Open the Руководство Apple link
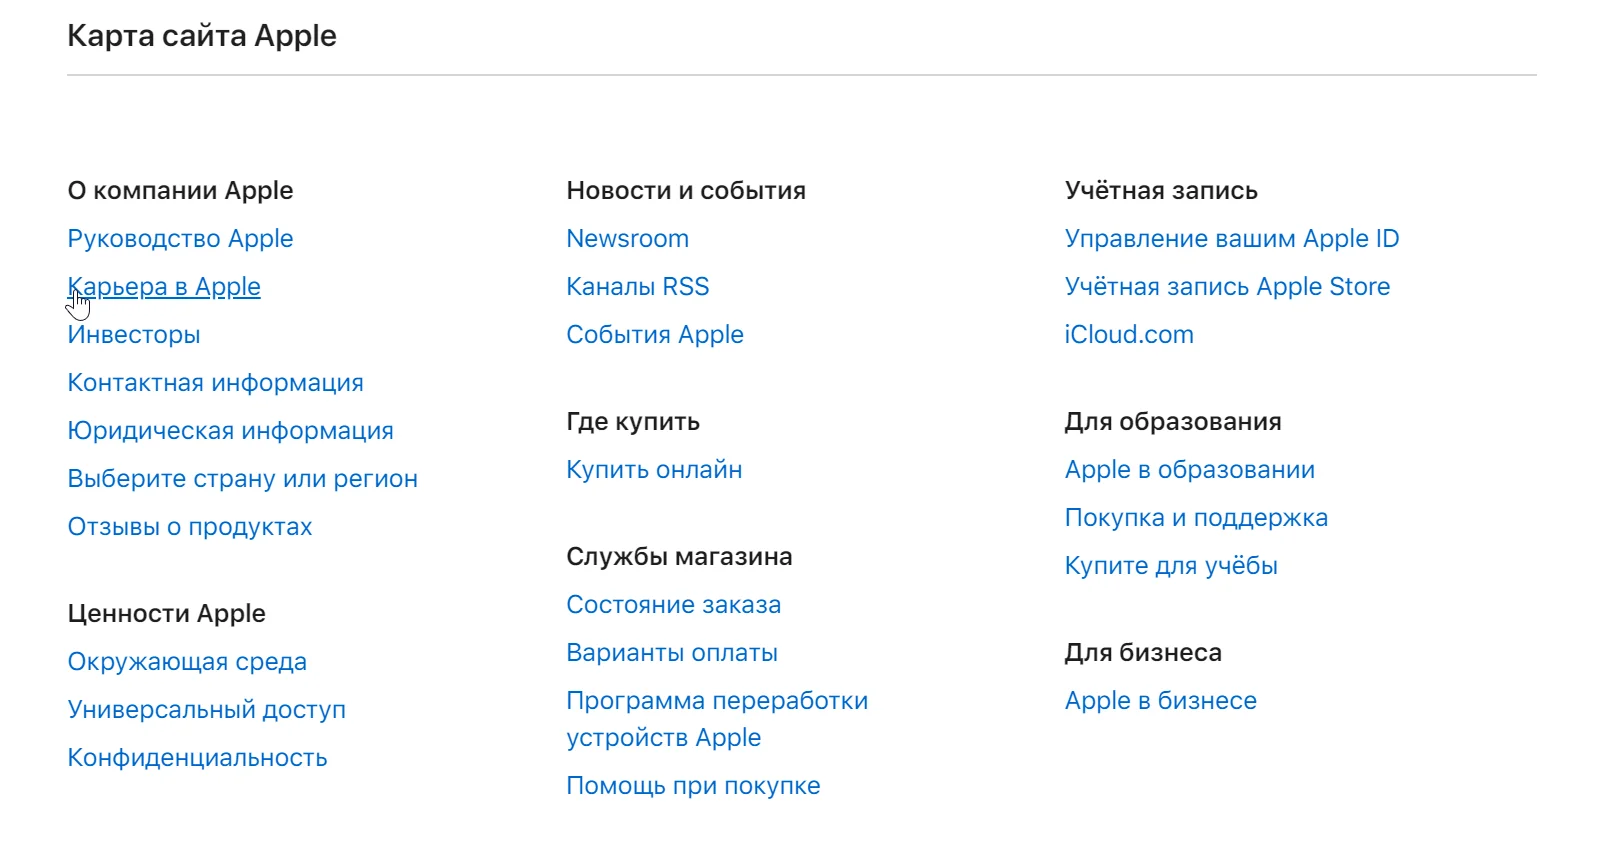 tap(180, 239)
